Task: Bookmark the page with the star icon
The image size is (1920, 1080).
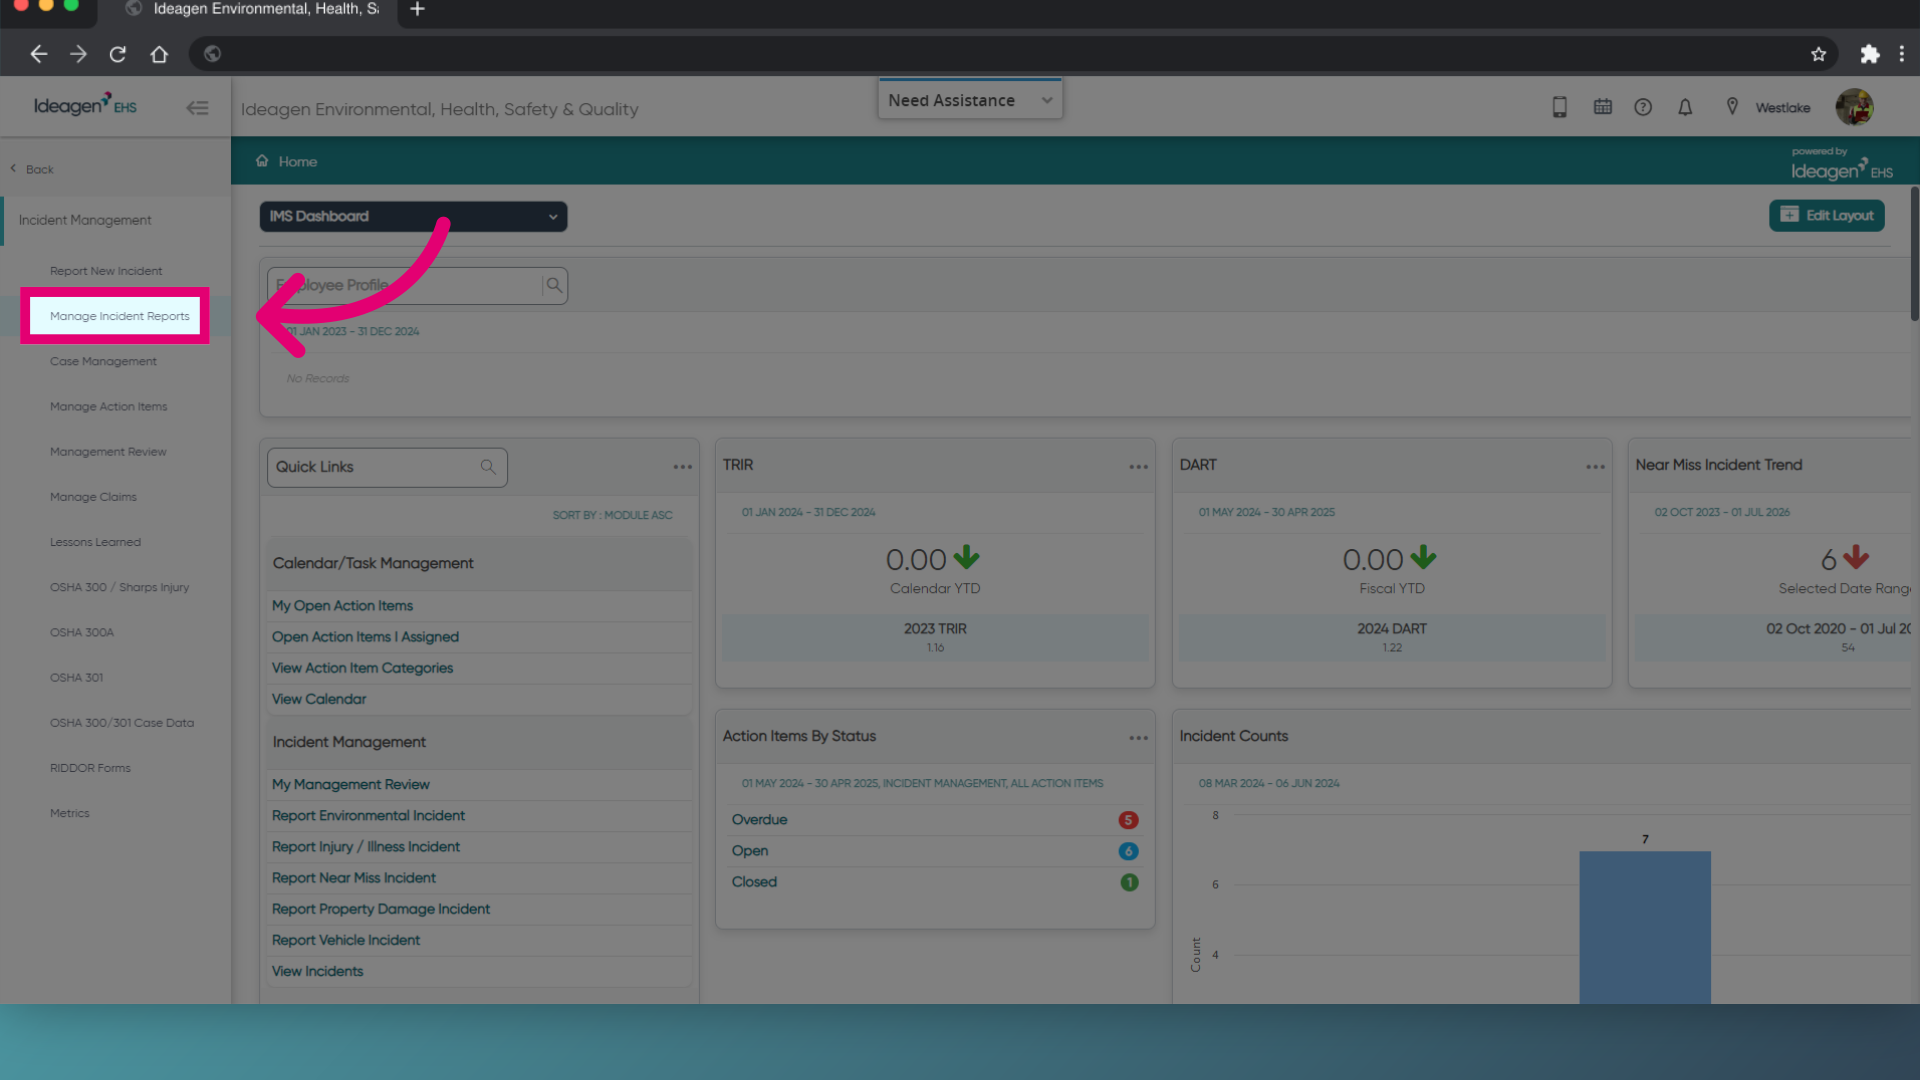Action: coord(1818,54)
